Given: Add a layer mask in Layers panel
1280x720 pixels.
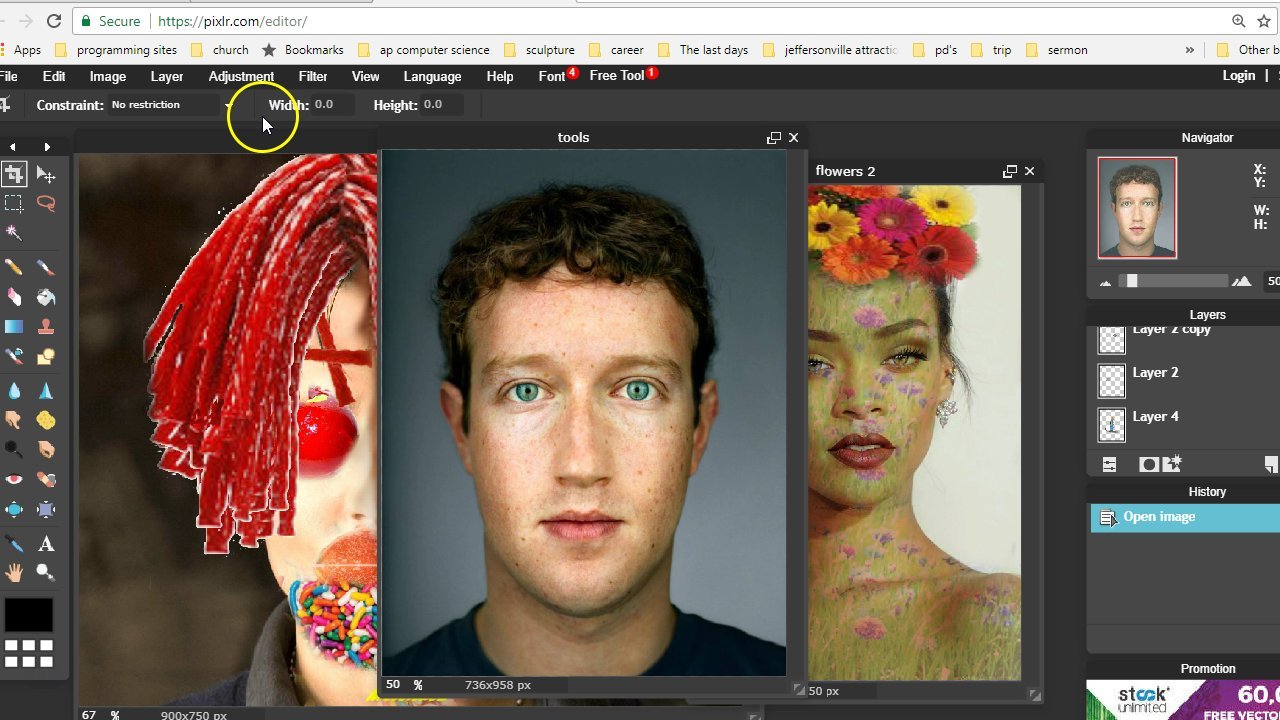Looking at the screenshot, I should 1148,464.
